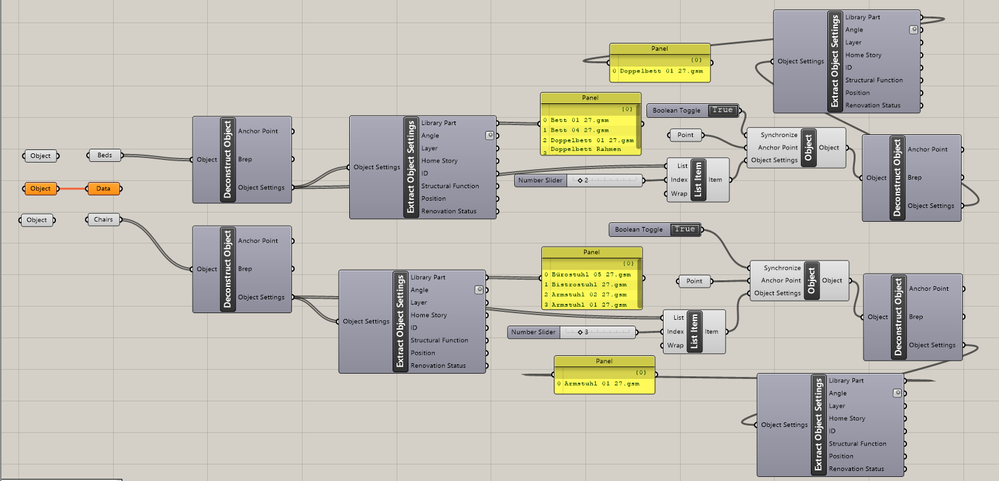This screenshot has width=999, height=481.
Task: Click the upper List Item component label
Action: [696, 180]
